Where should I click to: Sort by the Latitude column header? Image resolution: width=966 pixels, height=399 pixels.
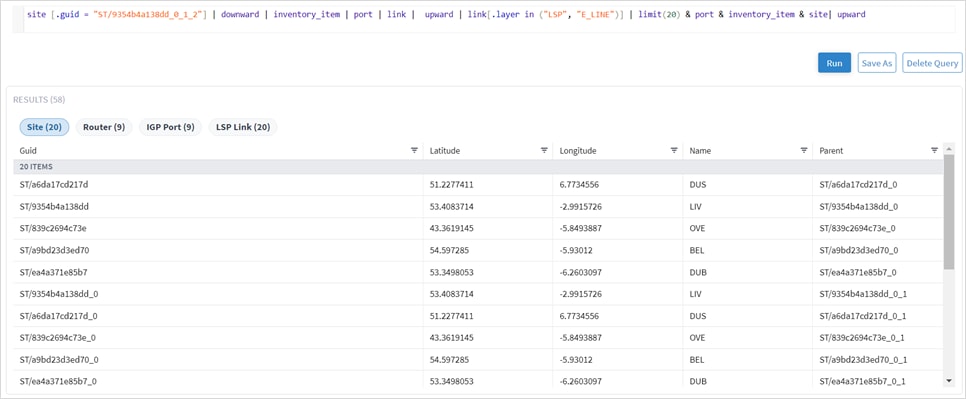click(445, 150)
